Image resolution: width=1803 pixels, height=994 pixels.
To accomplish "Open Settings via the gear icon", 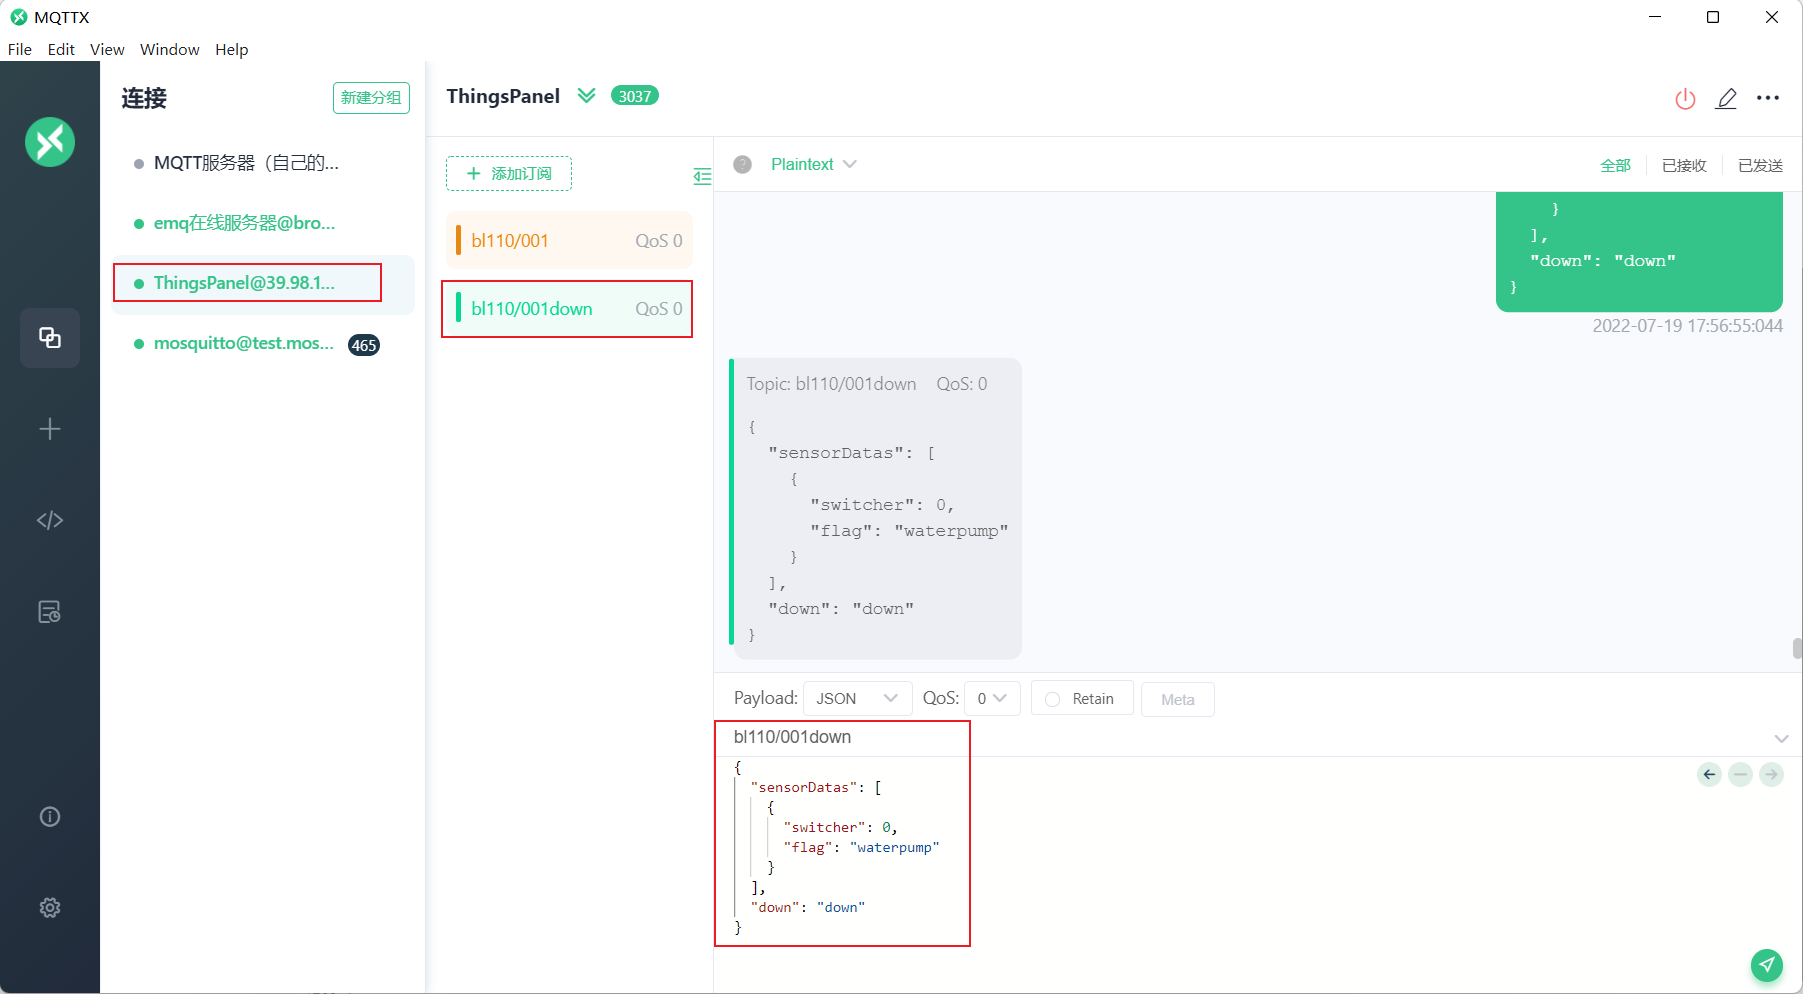I will [x=50, y=908].
